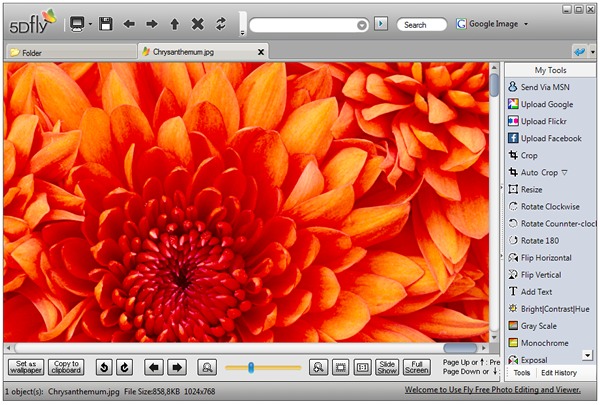Click the My Tools panel header
This screenshot has width=600, height=405.
pyautogui.click(x=550, y=70)
